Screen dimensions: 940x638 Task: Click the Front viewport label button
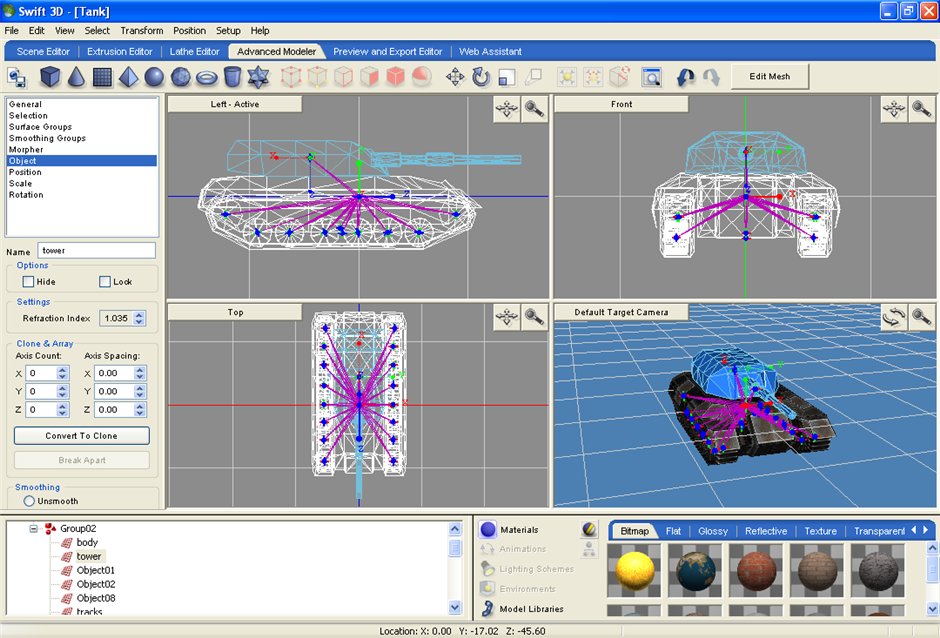pyautogui.click(x=622, y=104)
